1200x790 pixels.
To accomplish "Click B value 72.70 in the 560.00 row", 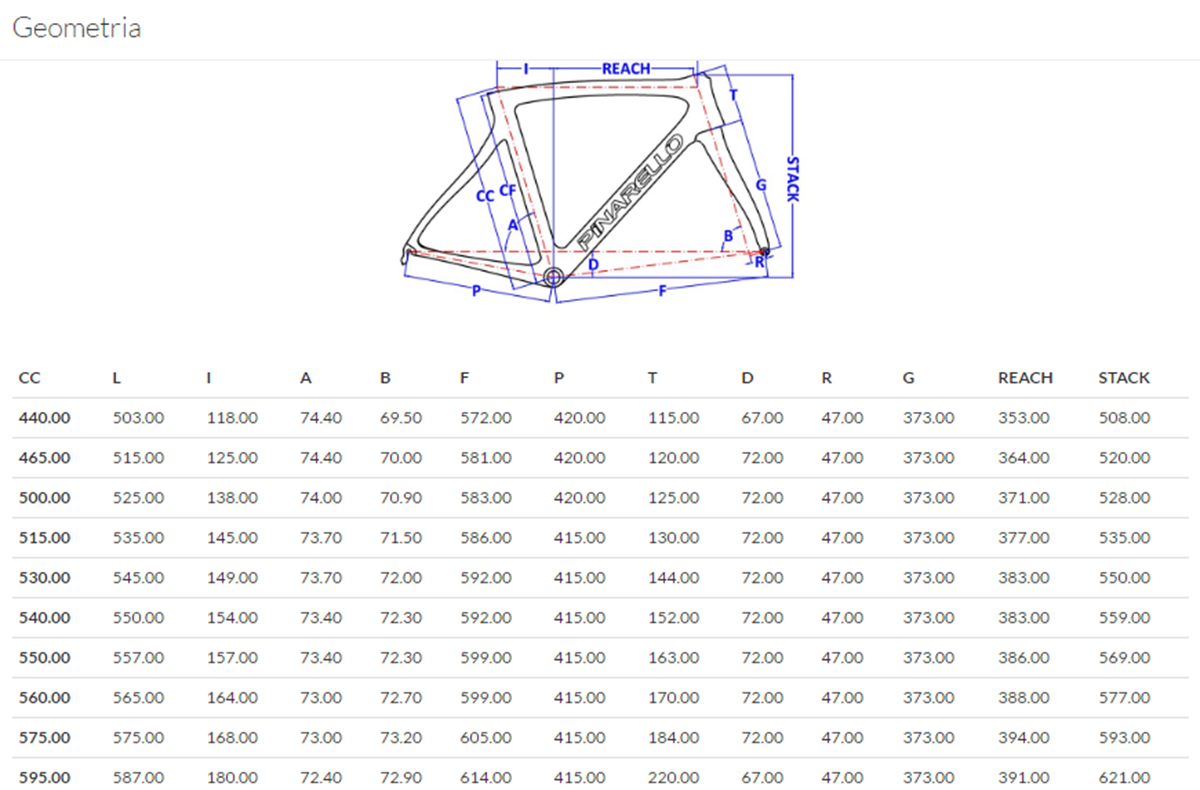I will 401,698.
